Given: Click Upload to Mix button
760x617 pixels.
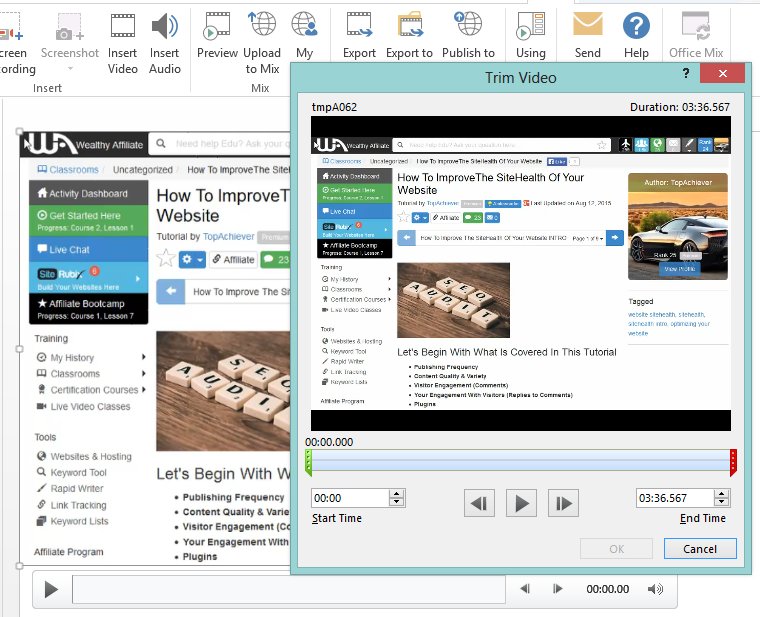Looking at the screenshot, I should click(x=262, y=44).
